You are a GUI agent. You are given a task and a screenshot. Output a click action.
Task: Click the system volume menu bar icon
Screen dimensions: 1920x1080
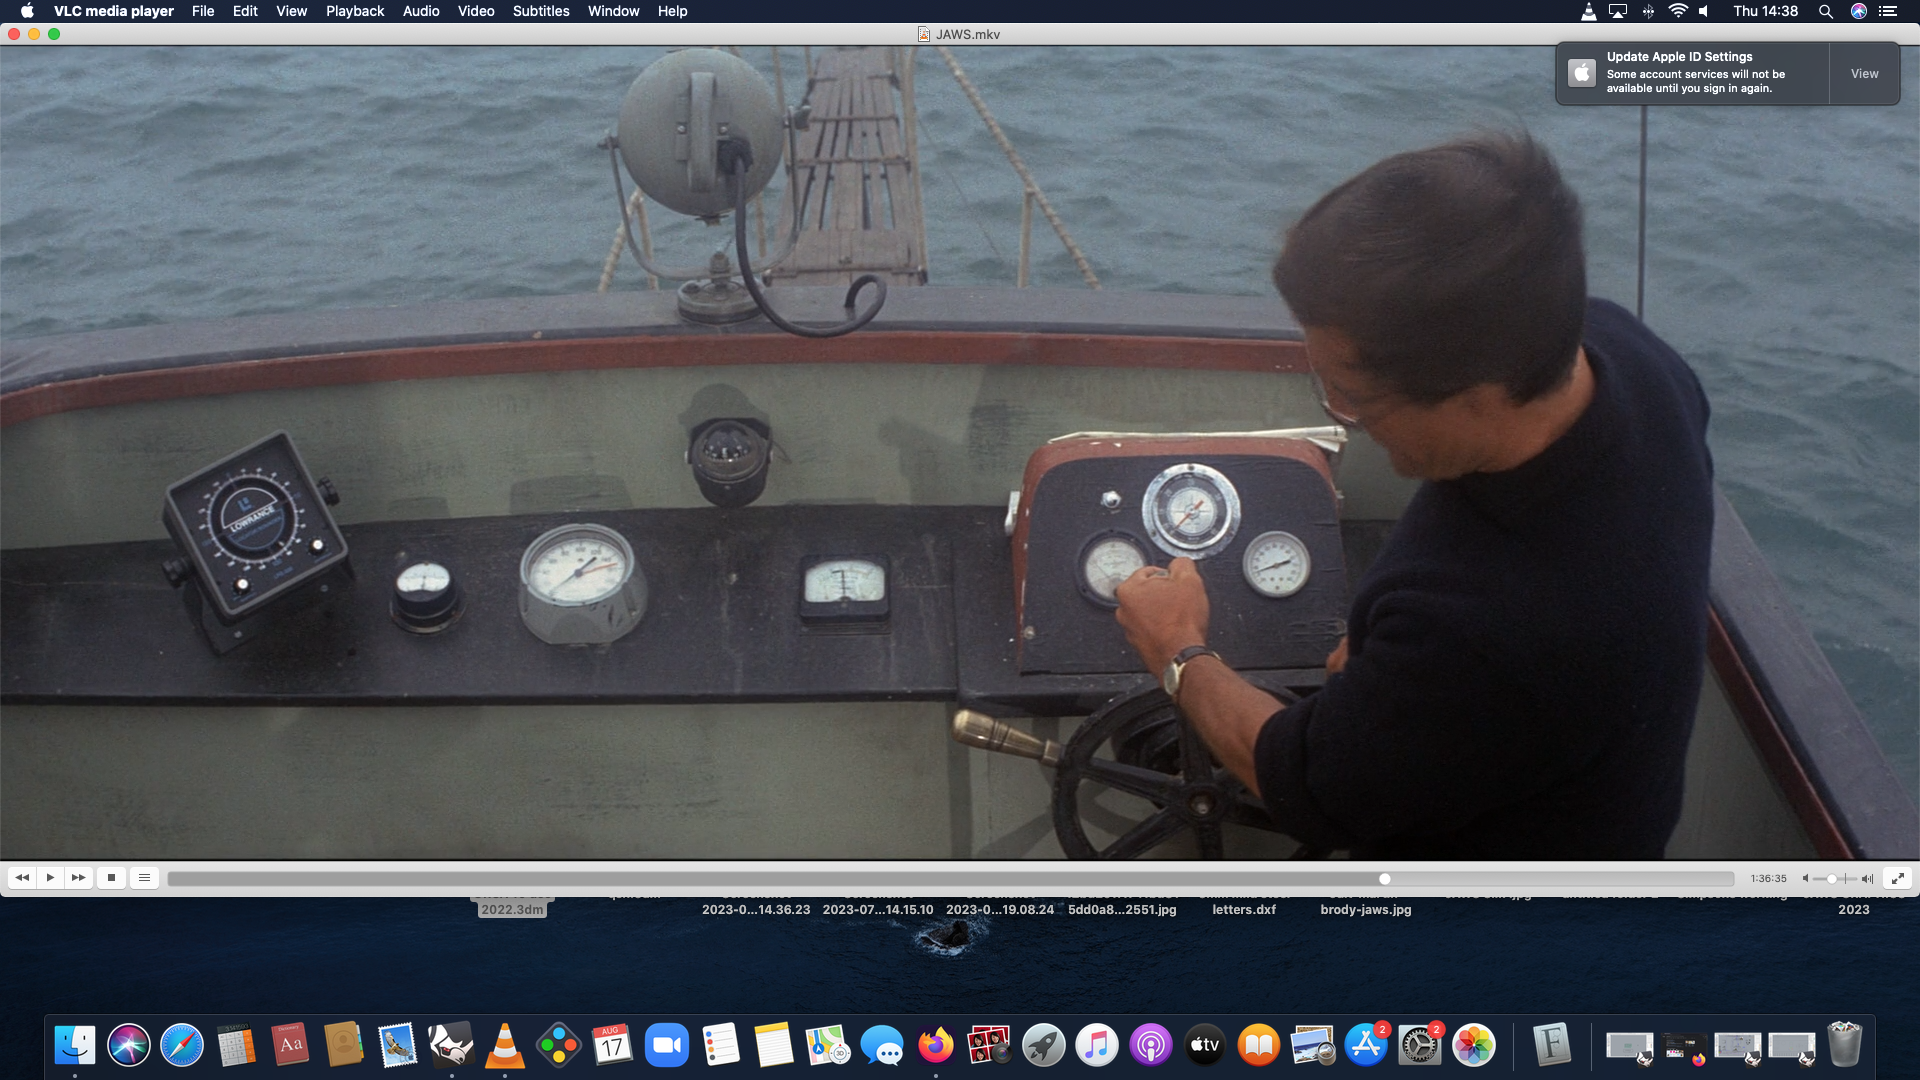coord(1705,11)
